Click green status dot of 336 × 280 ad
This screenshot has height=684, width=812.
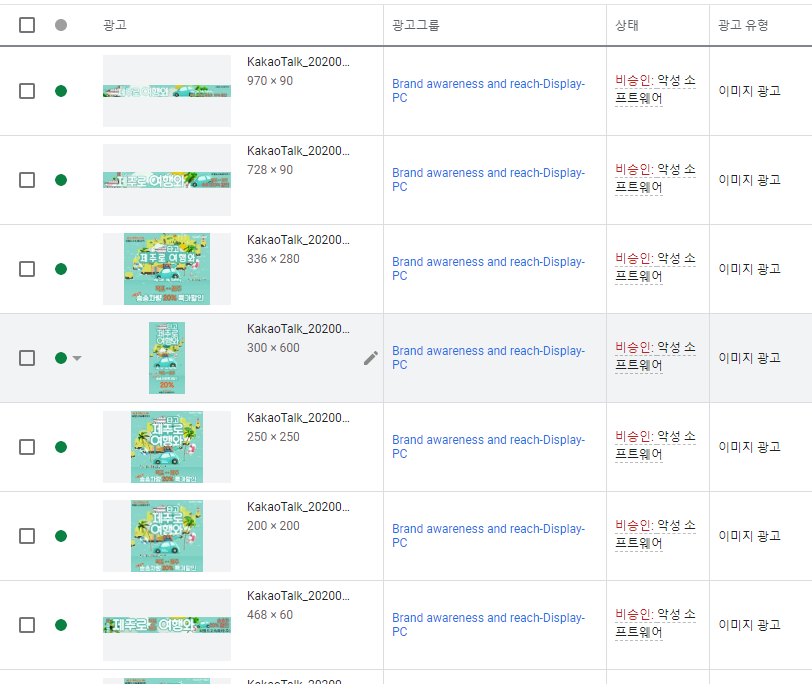(x=61, y=269)
